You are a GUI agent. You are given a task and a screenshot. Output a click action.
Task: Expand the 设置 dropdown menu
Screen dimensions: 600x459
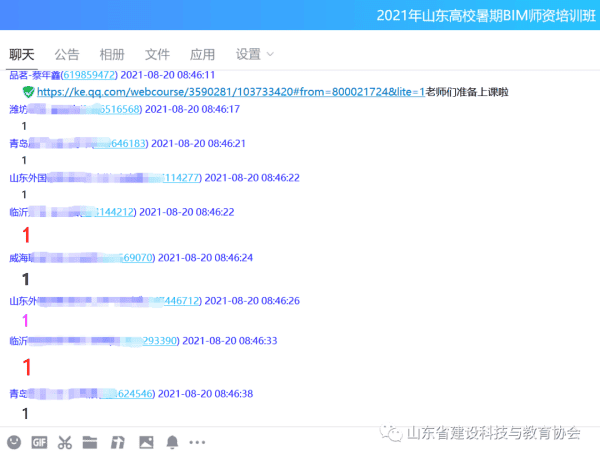pyautogui.click(x=254, y=54)
